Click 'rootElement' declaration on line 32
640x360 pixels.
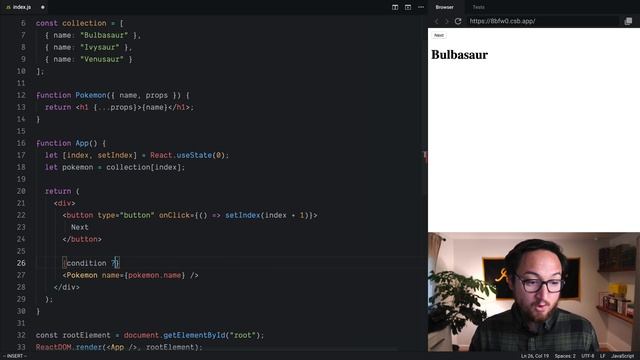[87, 336]
